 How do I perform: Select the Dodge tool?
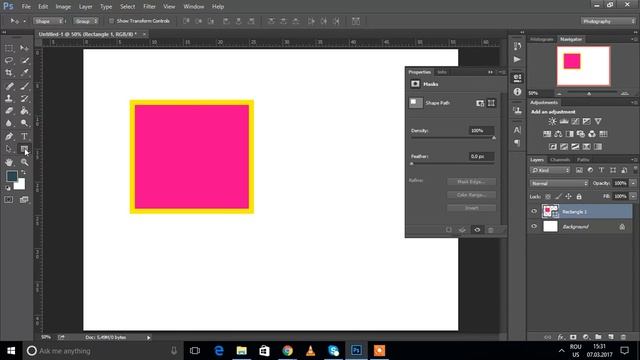click(24, 123)
